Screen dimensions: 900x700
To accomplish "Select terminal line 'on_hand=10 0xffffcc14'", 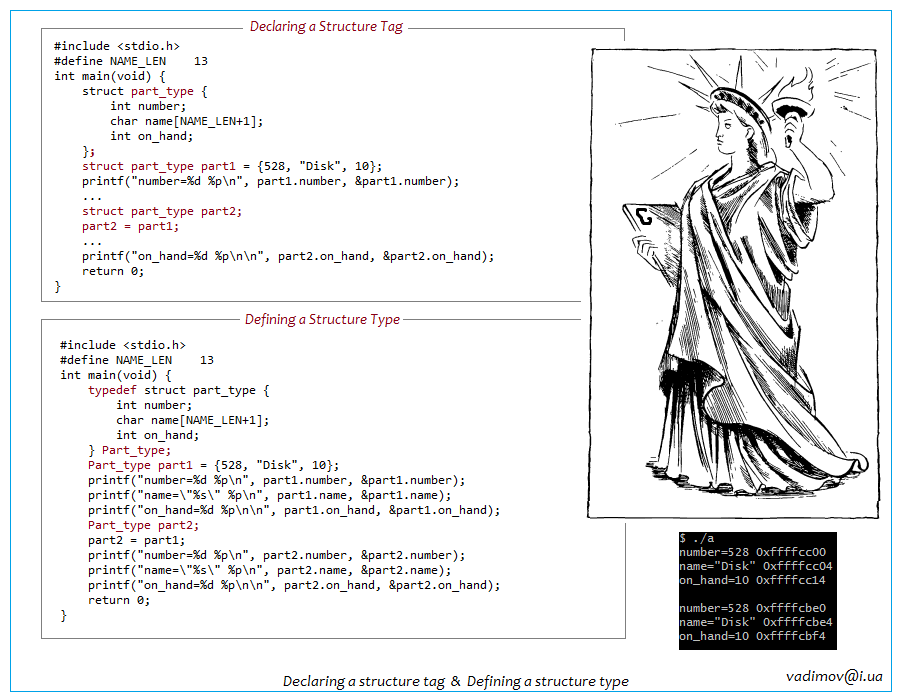I will [752, 580].
